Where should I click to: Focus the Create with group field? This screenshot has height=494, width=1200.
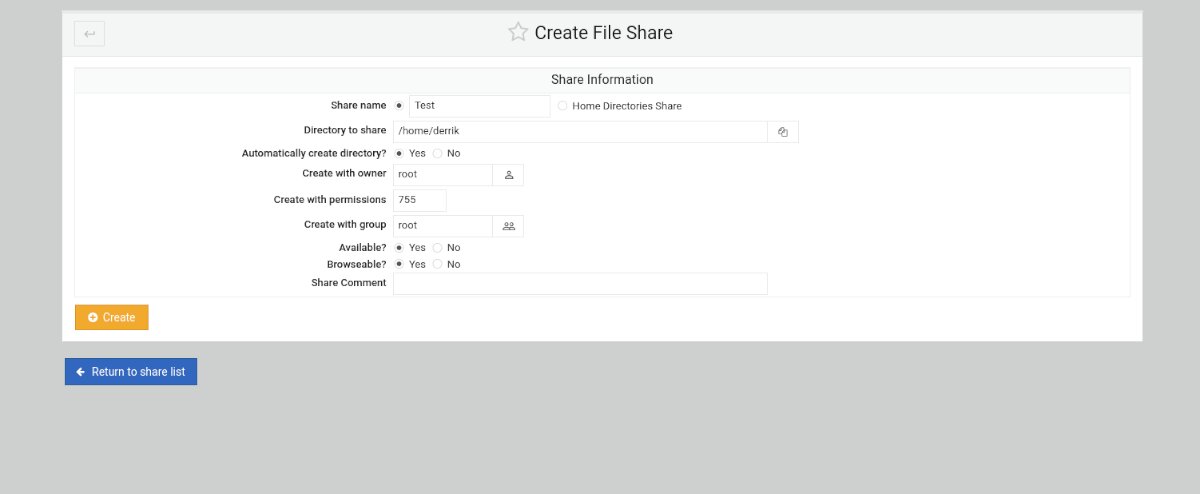pyautogui.click(x=443, y=226)
